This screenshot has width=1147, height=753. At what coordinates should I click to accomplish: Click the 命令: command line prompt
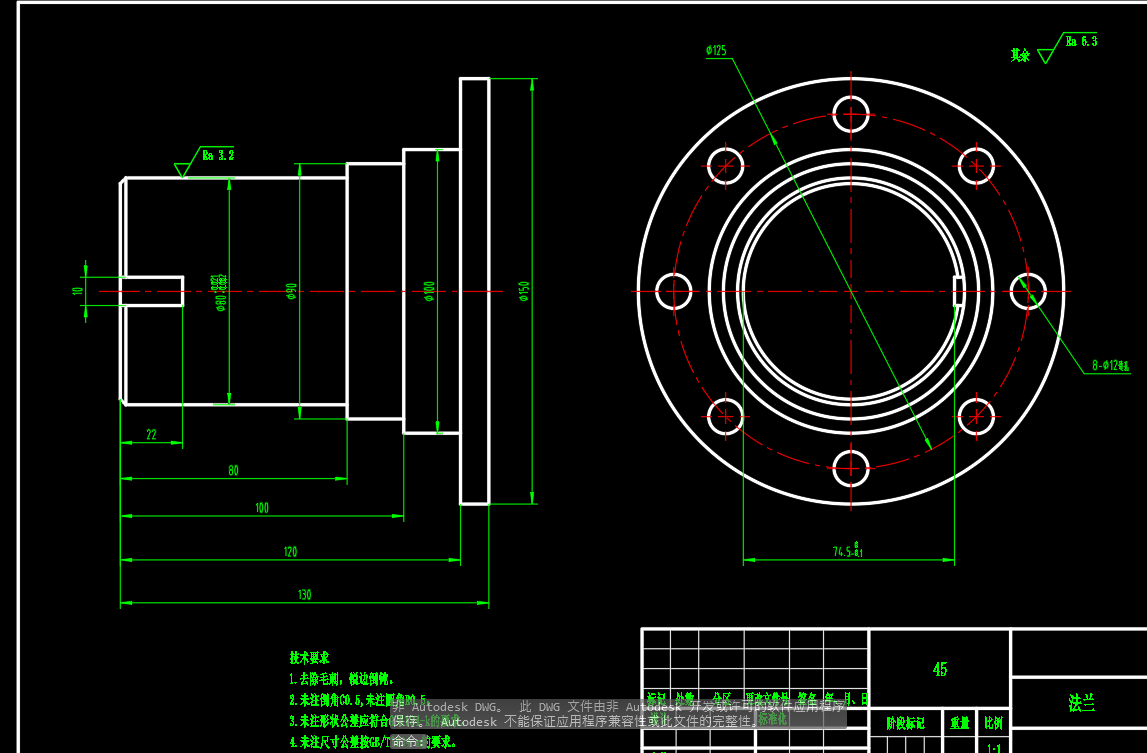tap(408, 741)
